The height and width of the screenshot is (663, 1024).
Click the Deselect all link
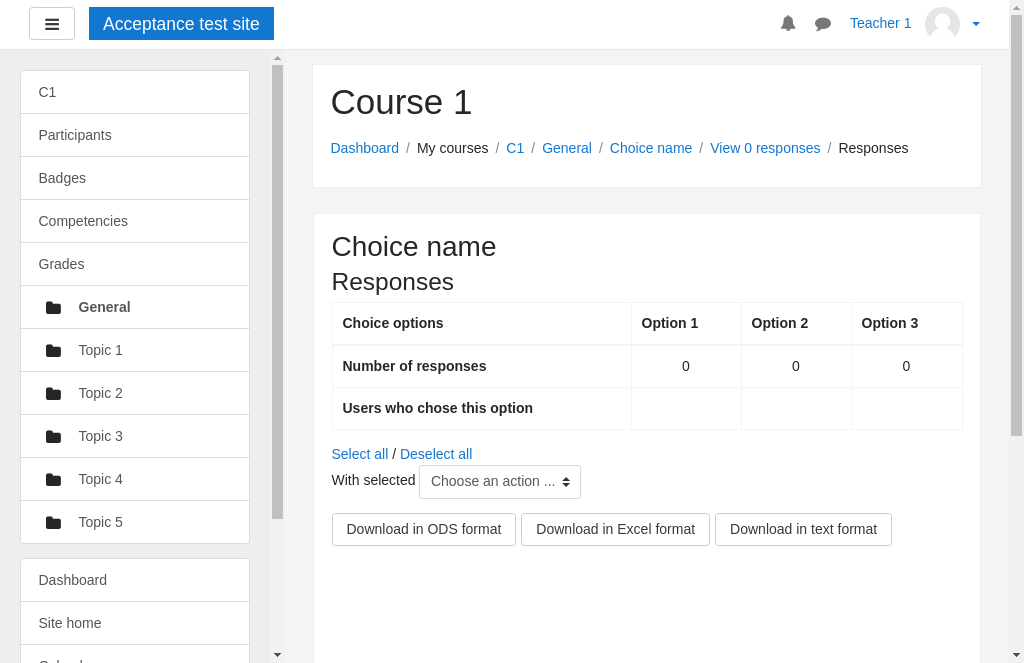pos(436,454)
